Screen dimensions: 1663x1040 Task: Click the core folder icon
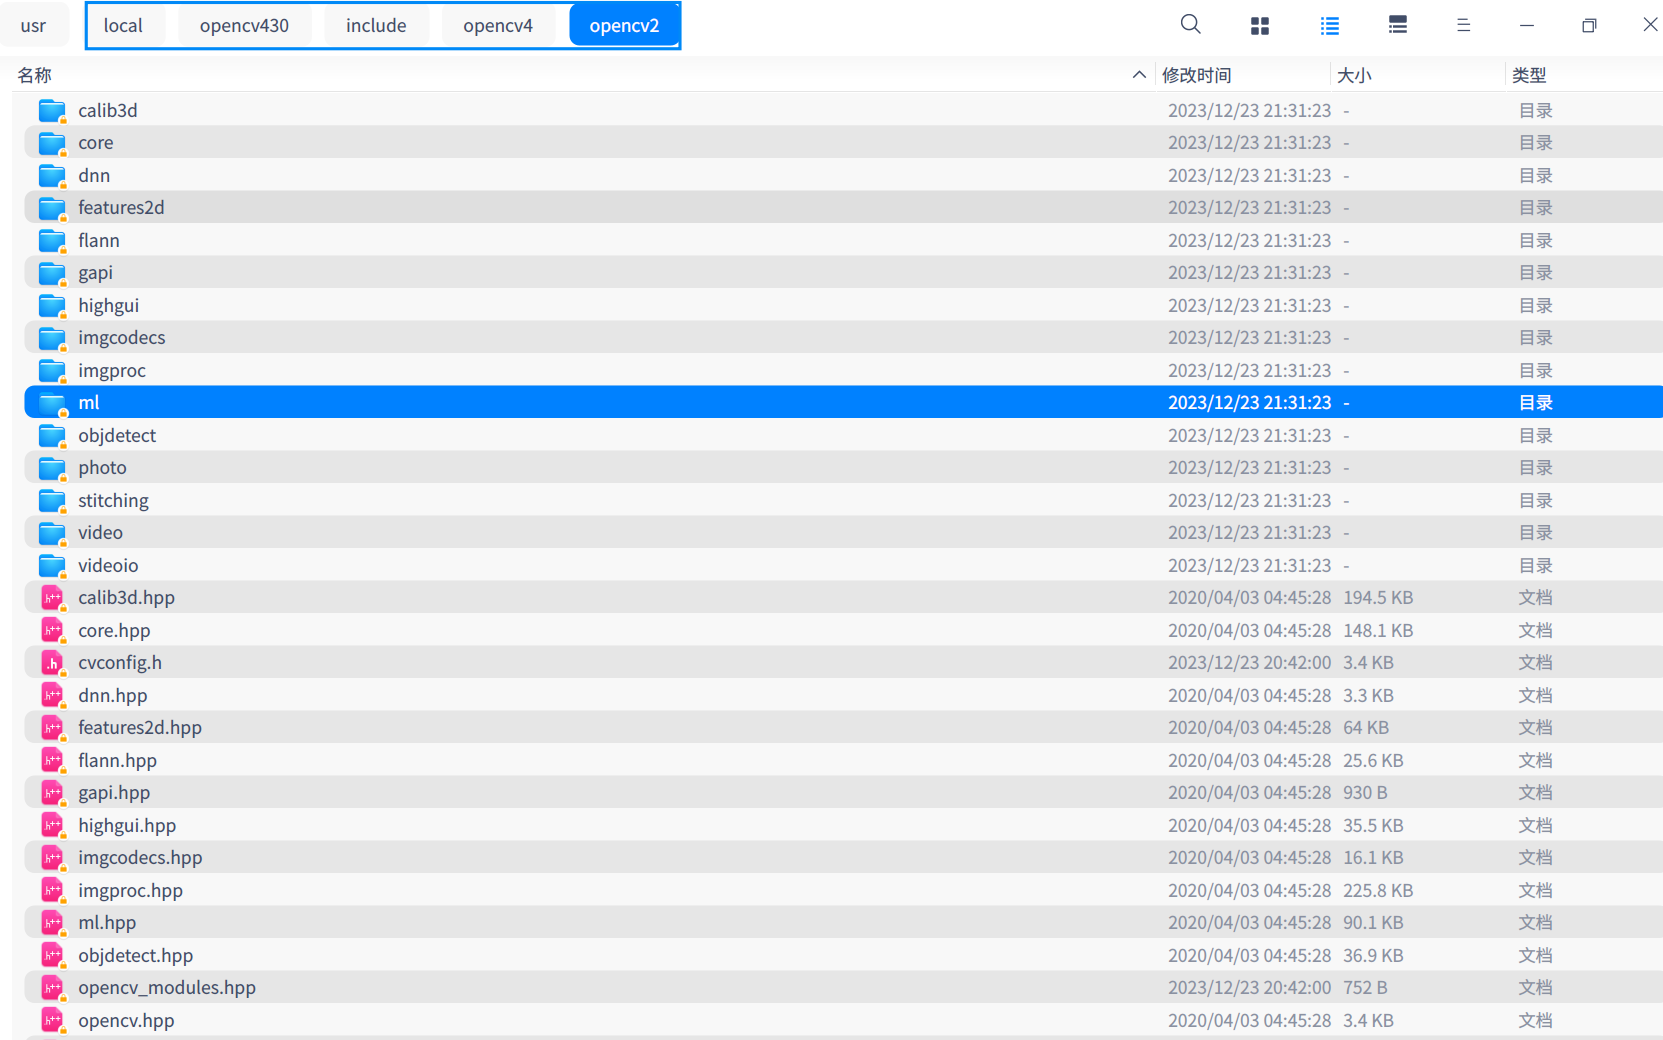[52, 143]
